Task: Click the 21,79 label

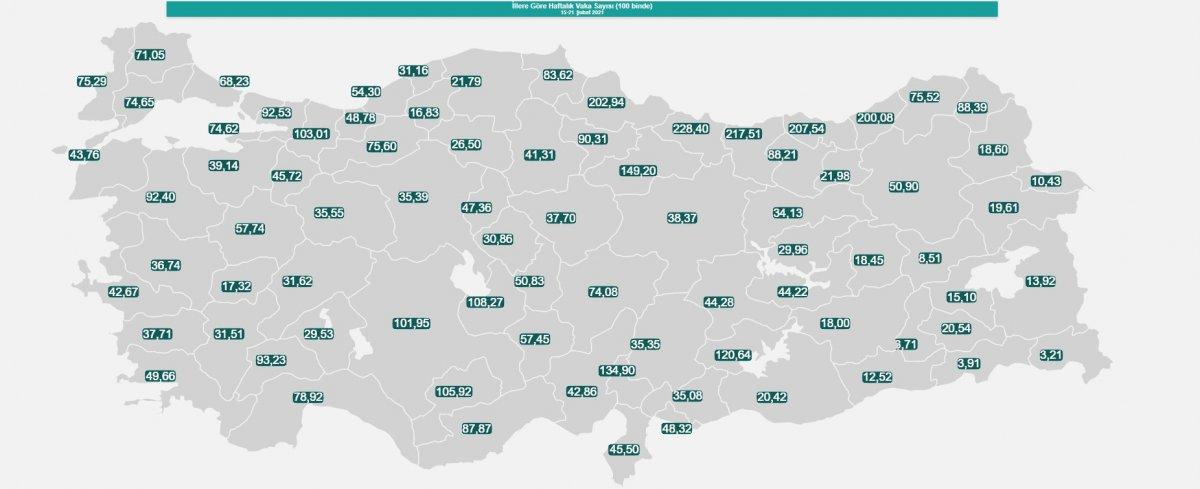Action: (x=466, y=81)
